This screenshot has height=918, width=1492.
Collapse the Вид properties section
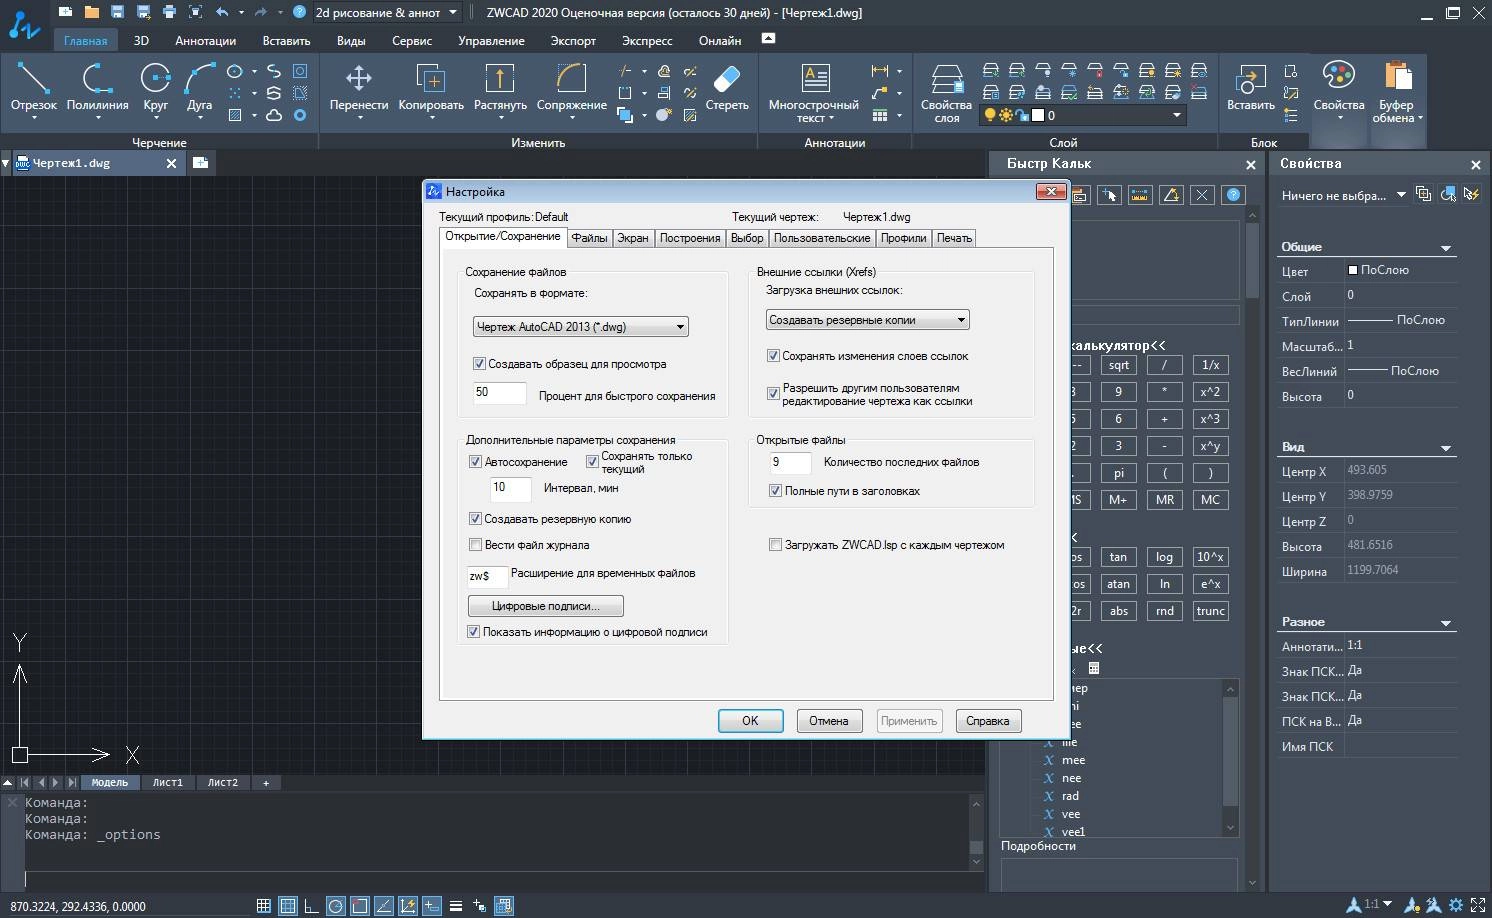pyautogui.click(x=1445, y=447)
